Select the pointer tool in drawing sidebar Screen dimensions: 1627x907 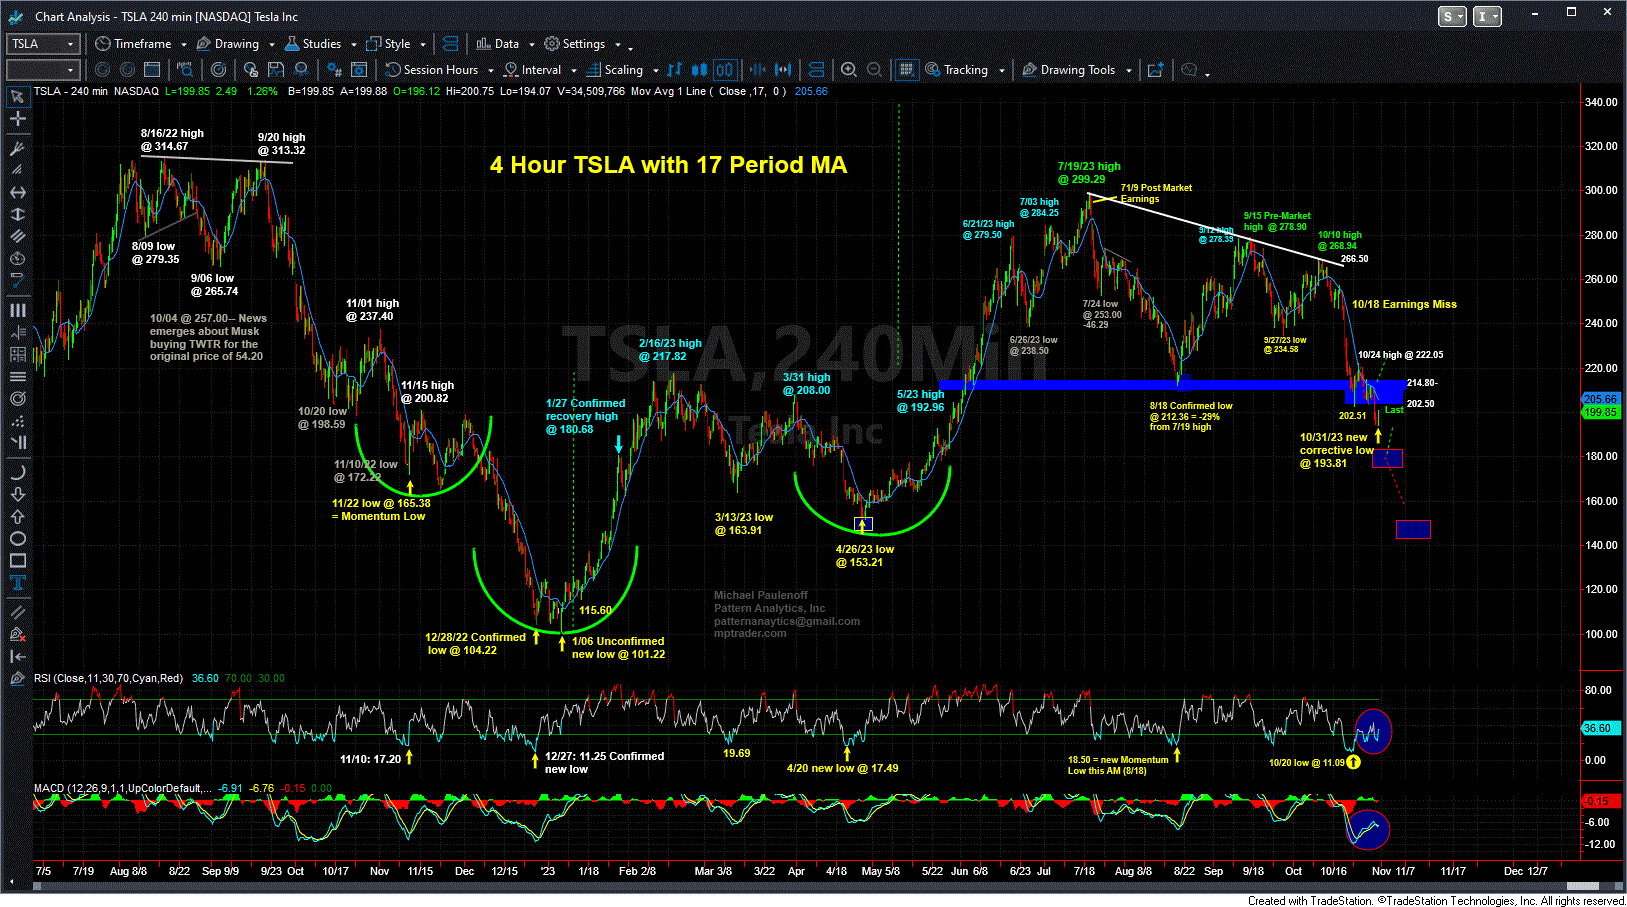pyautogui.click(x=17, y=97)
